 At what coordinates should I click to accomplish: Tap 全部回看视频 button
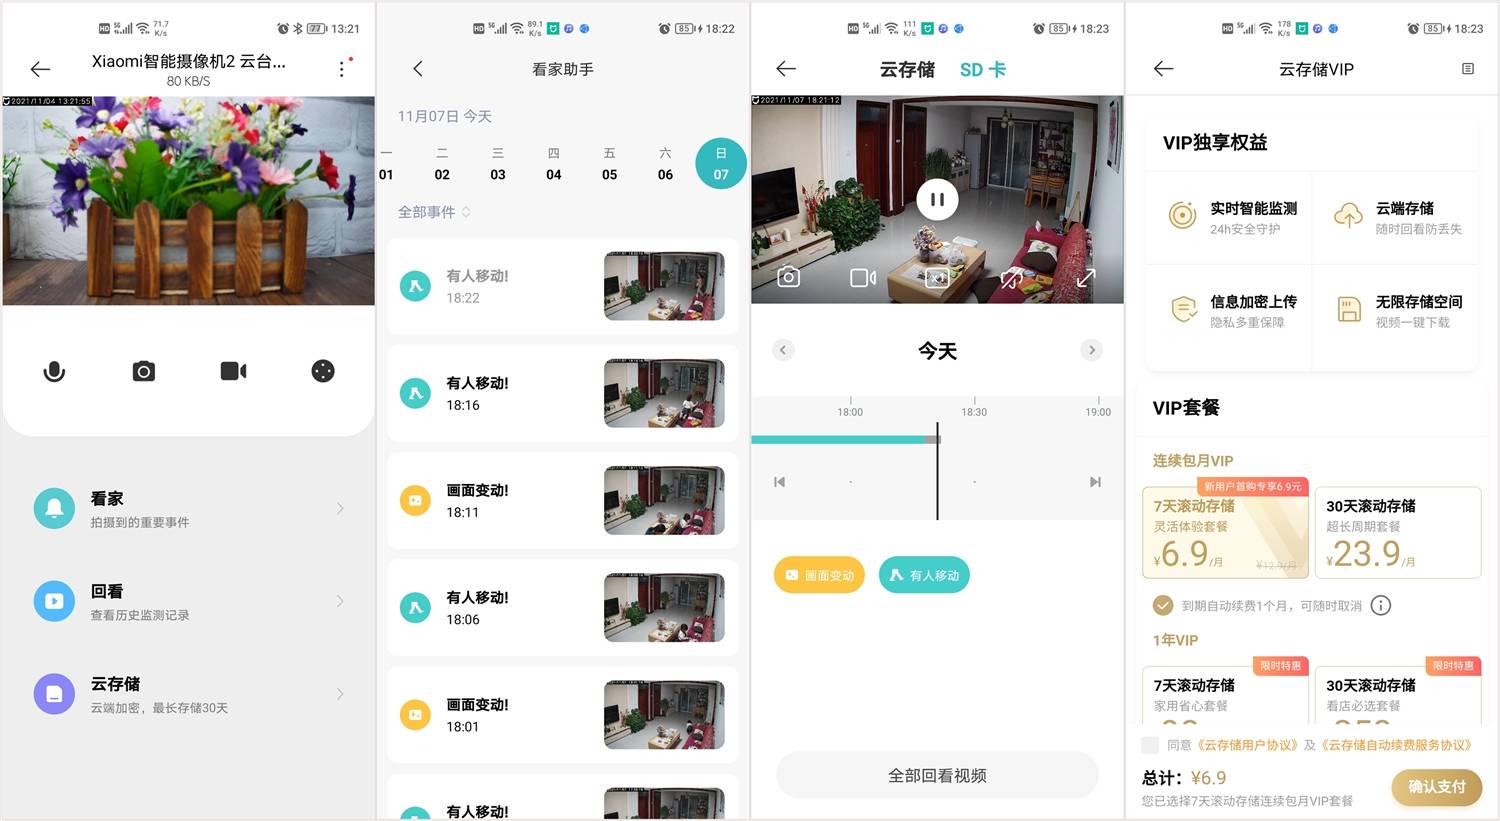coord(937,775)
